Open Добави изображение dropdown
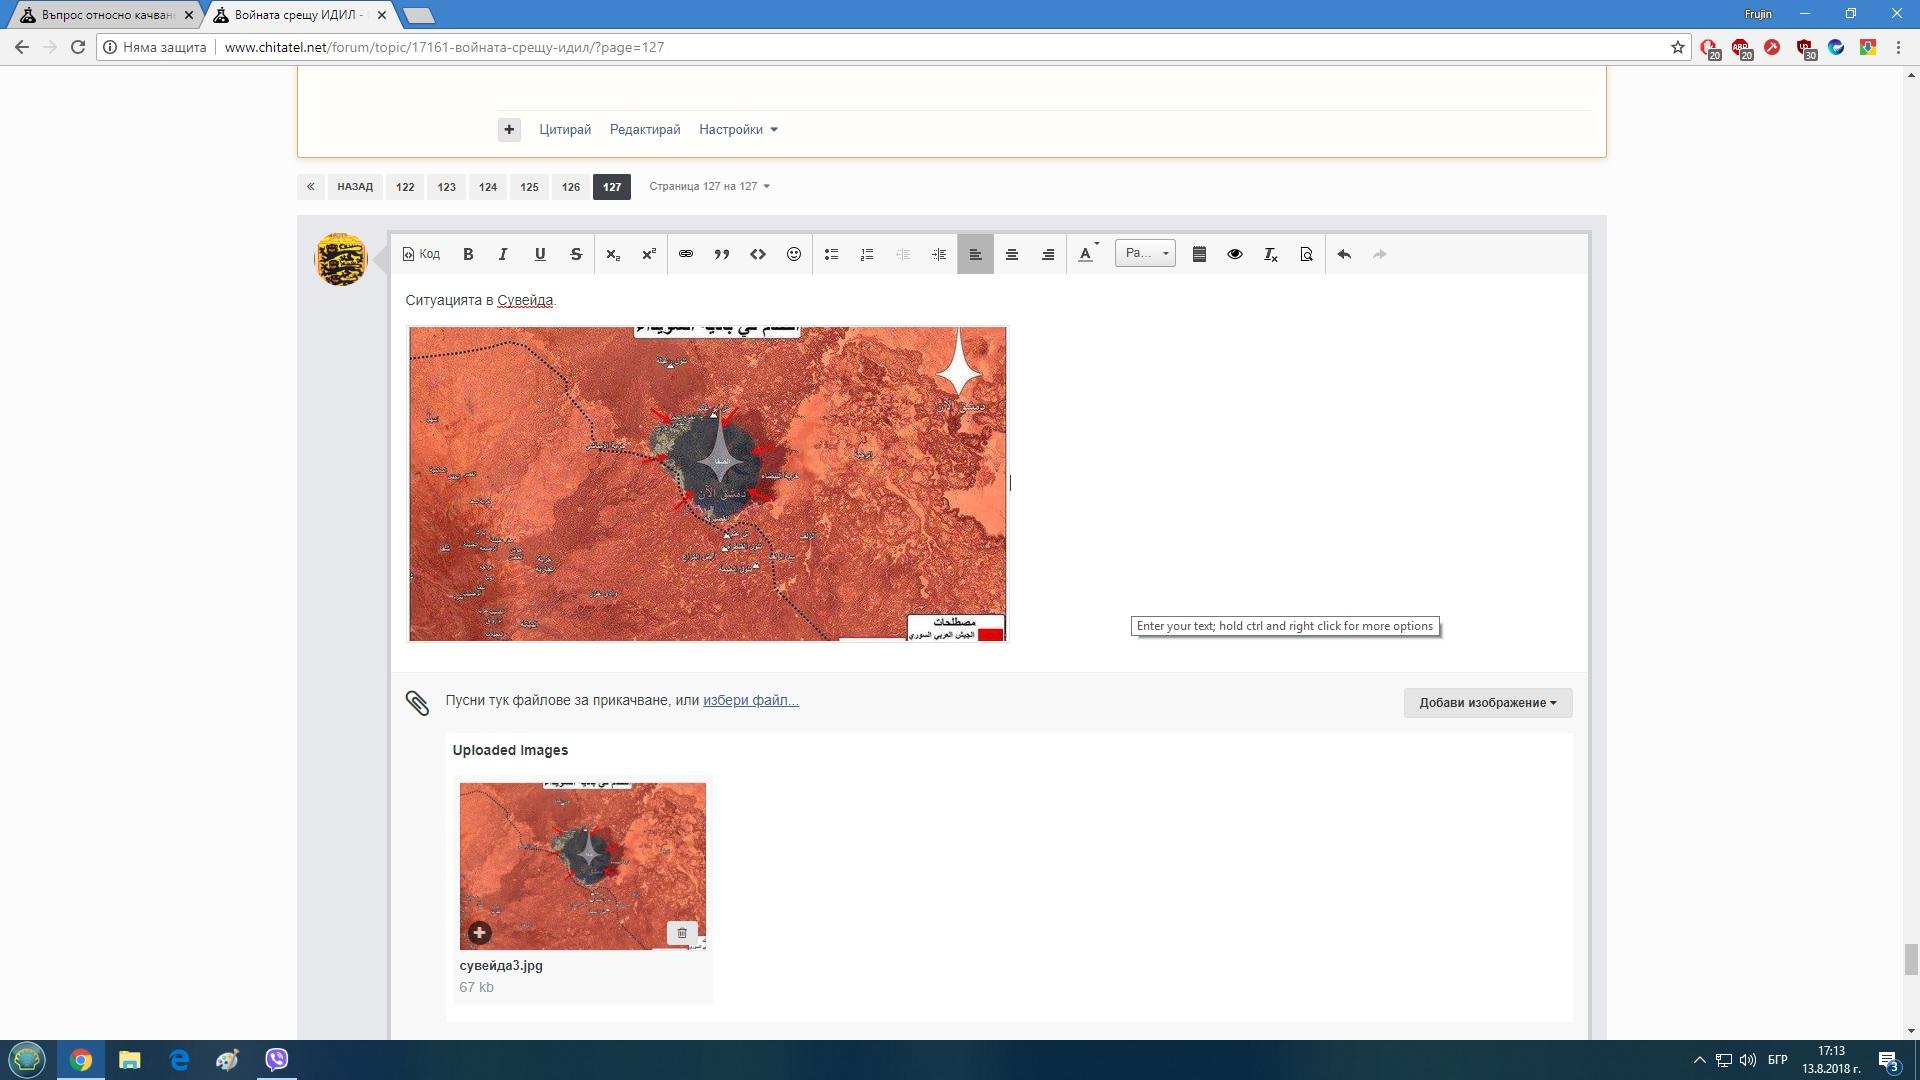The image size is (1920, 1080). pos(1487,702)
